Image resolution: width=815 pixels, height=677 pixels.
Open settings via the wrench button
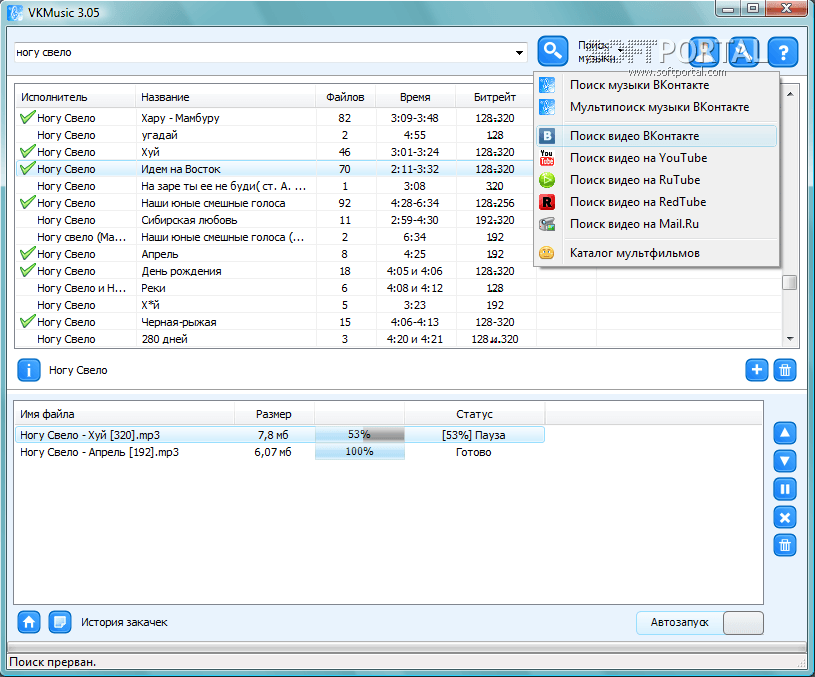tap(744, 51)
